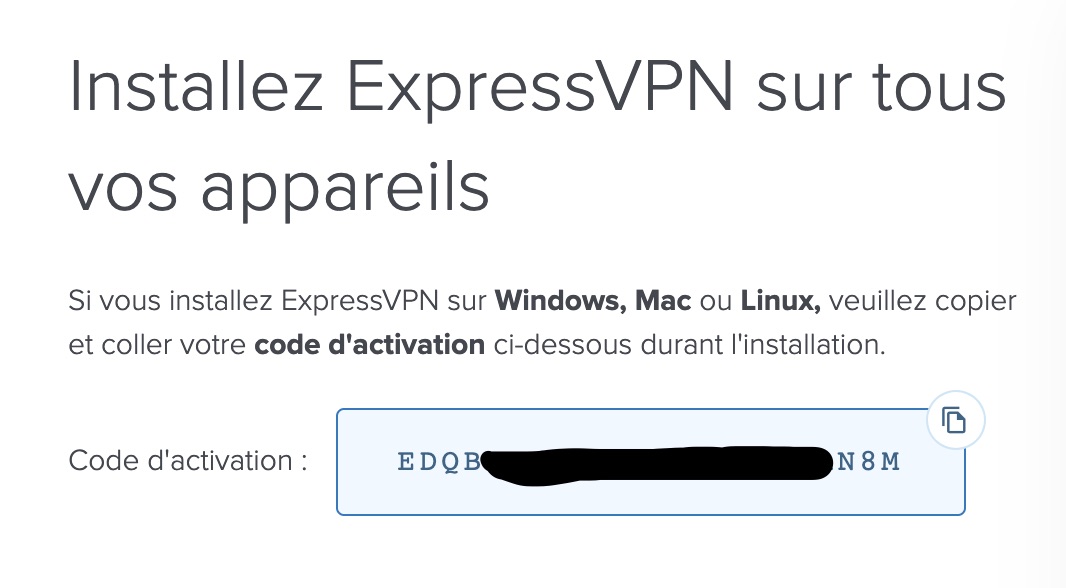Click 'Installez' in the page heading

pos(196,86)
